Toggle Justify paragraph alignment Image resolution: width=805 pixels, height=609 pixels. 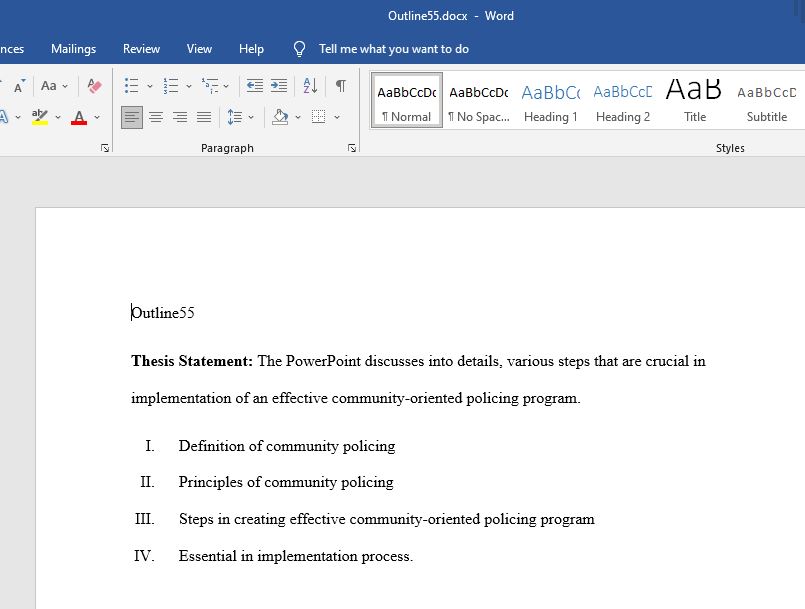(x=204, y=117)
